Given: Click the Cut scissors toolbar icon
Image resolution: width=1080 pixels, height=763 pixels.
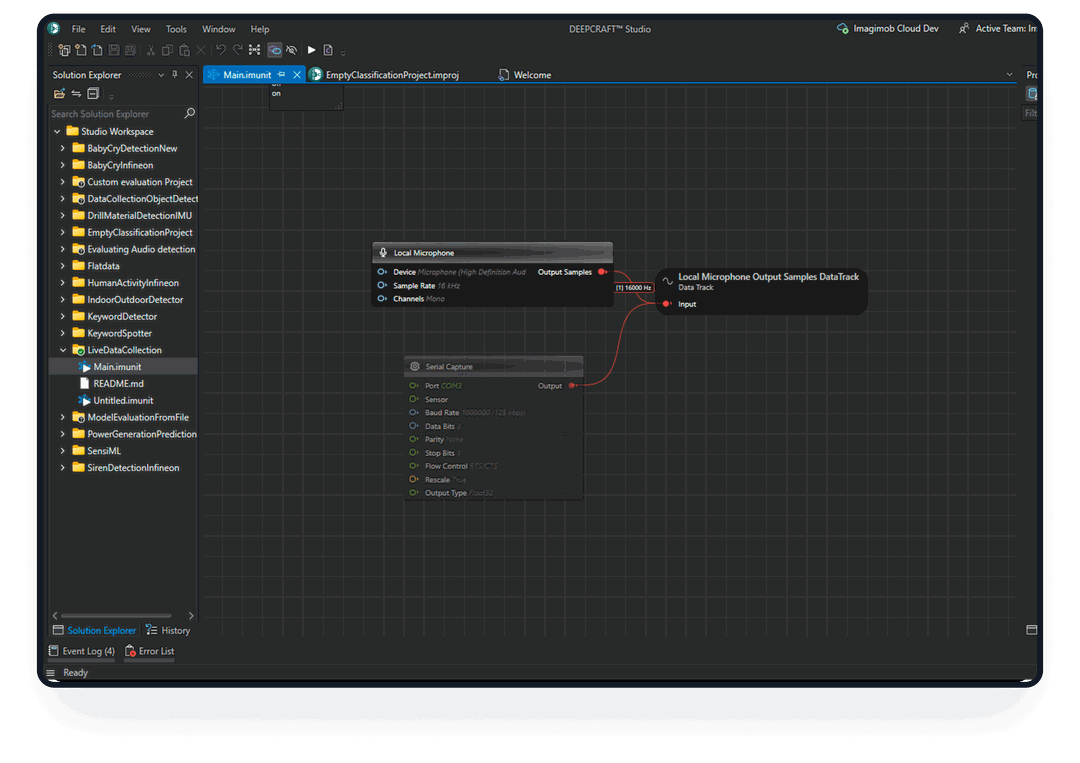Looking at the screenshot, I should (x=151, y=50).
